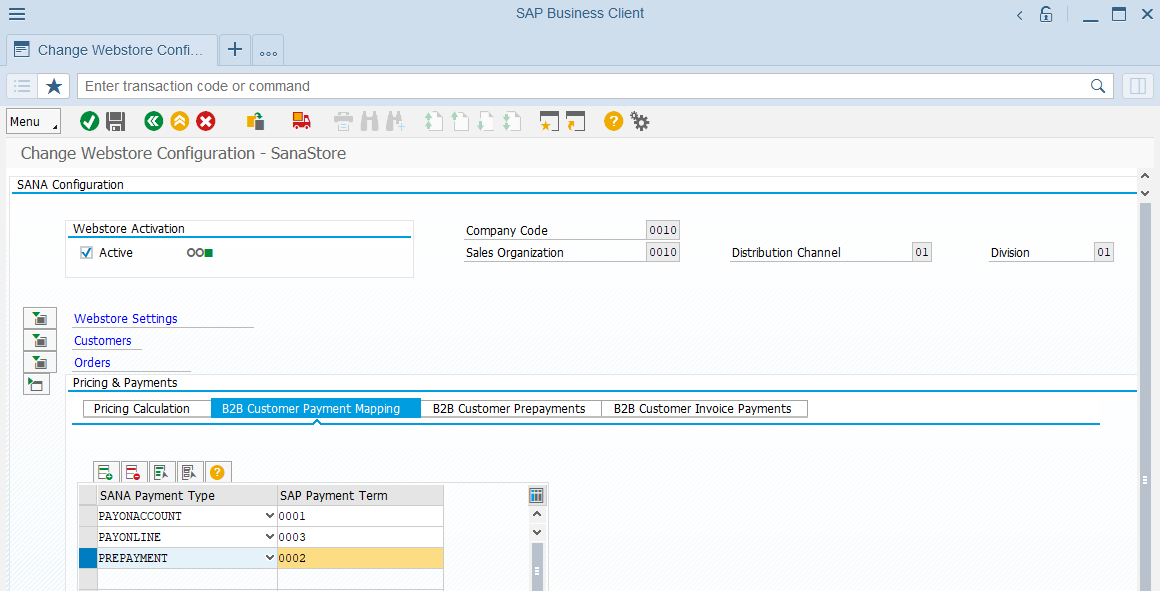Click the new session window star icon
The width and height of the screenshot is (1160, 591).
(549, 121)
